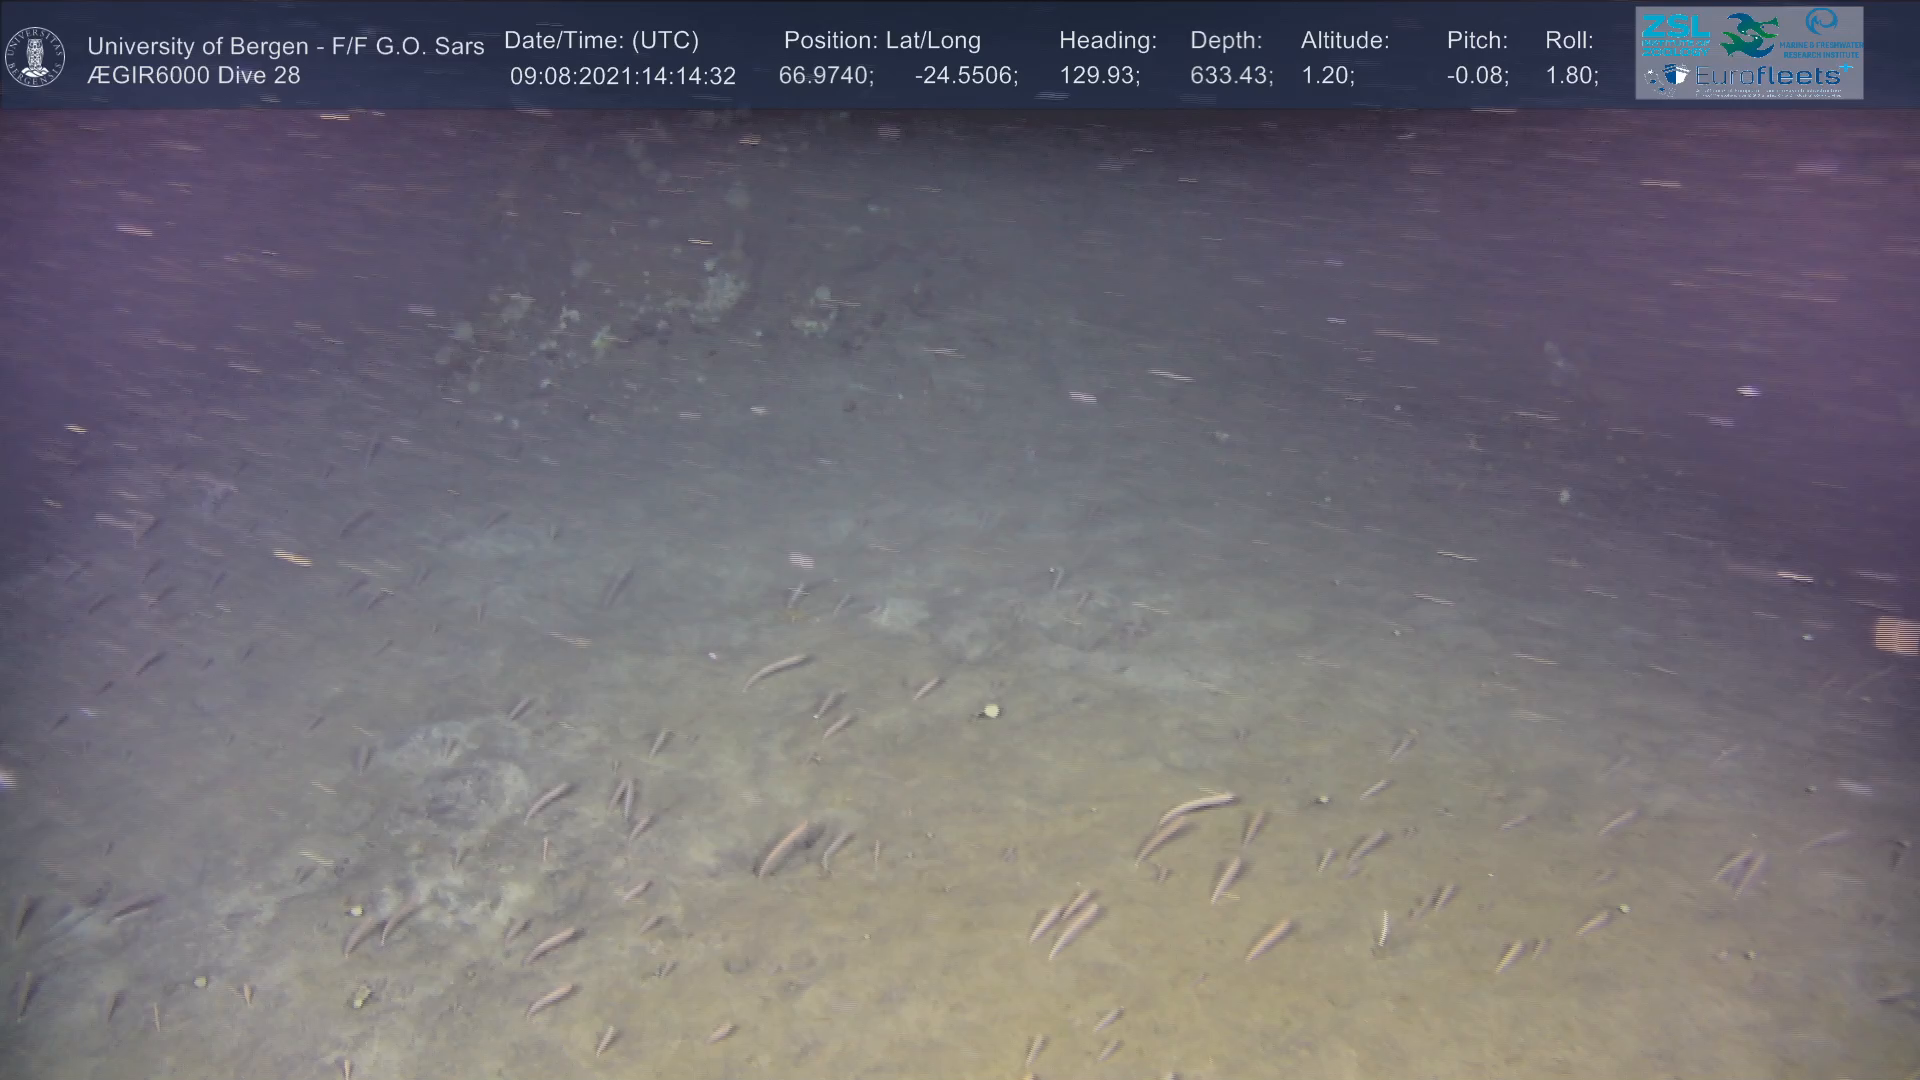Click the timestamp 09:08:2021:14:14:32

(622, 76)
